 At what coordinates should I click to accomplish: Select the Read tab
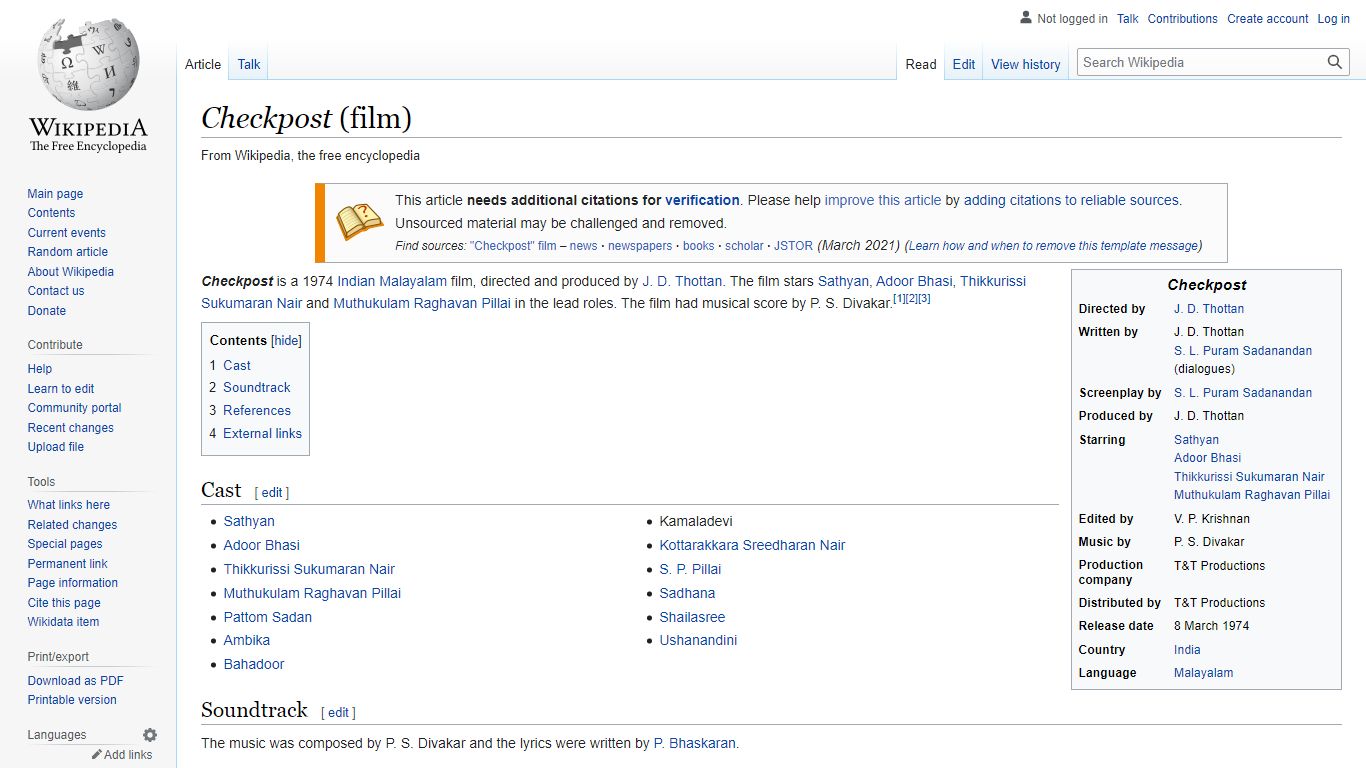coord(921,64)
